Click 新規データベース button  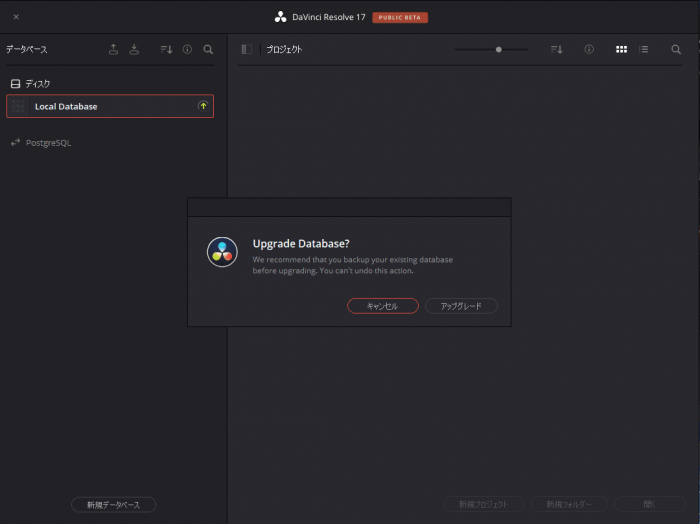113,504
